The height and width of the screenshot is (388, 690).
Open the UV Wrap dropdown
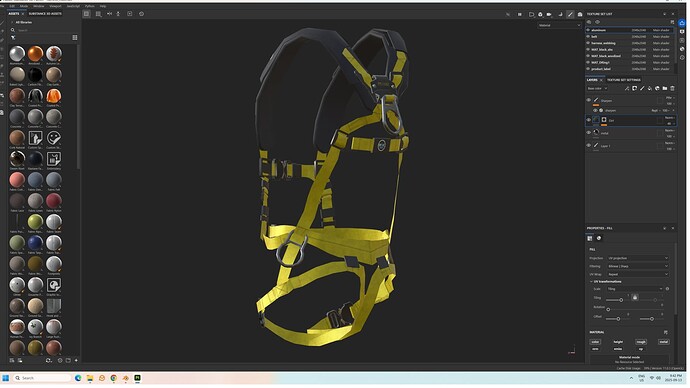point(638,275)
